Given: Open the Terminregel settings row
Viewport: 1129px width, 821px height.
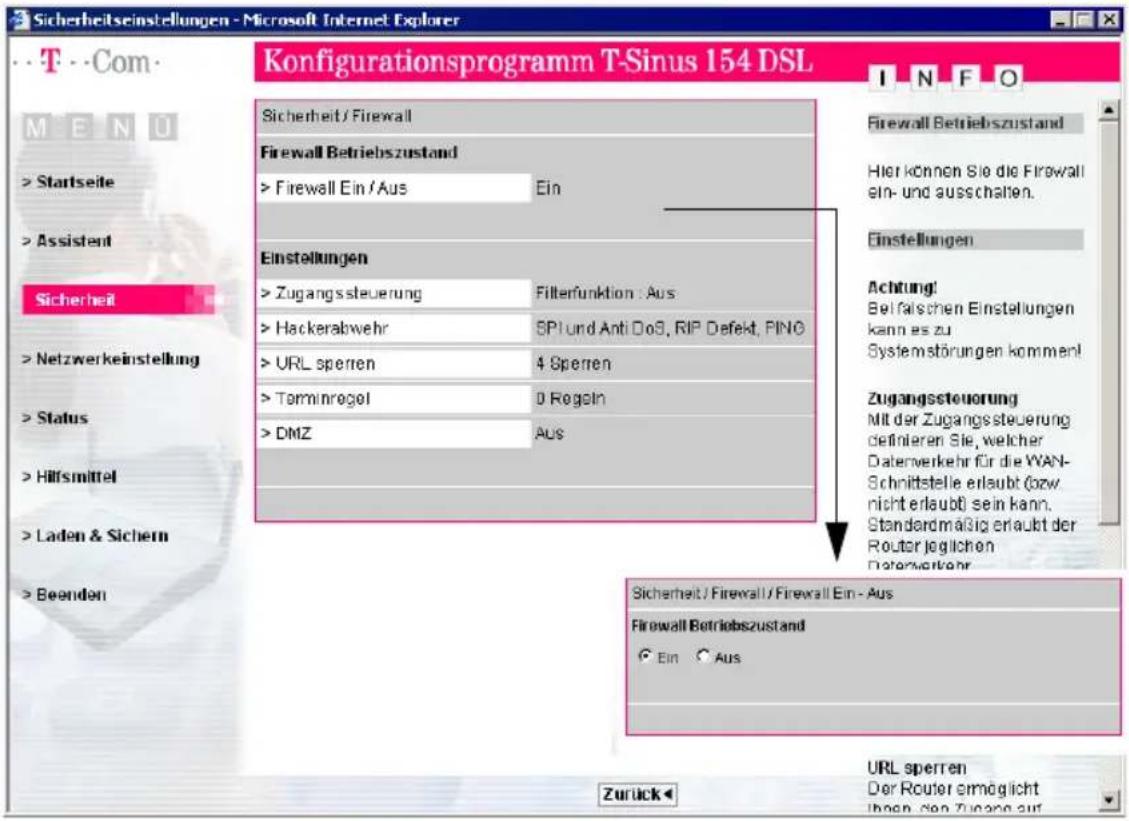Looking at the screenshot, I should coord(394,398).
